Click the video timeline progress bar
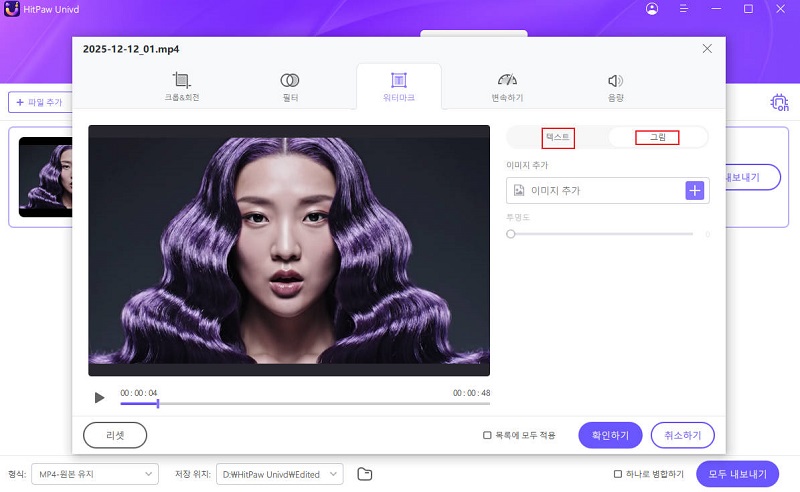Viewport: 800px width, 492px height. 305,404
